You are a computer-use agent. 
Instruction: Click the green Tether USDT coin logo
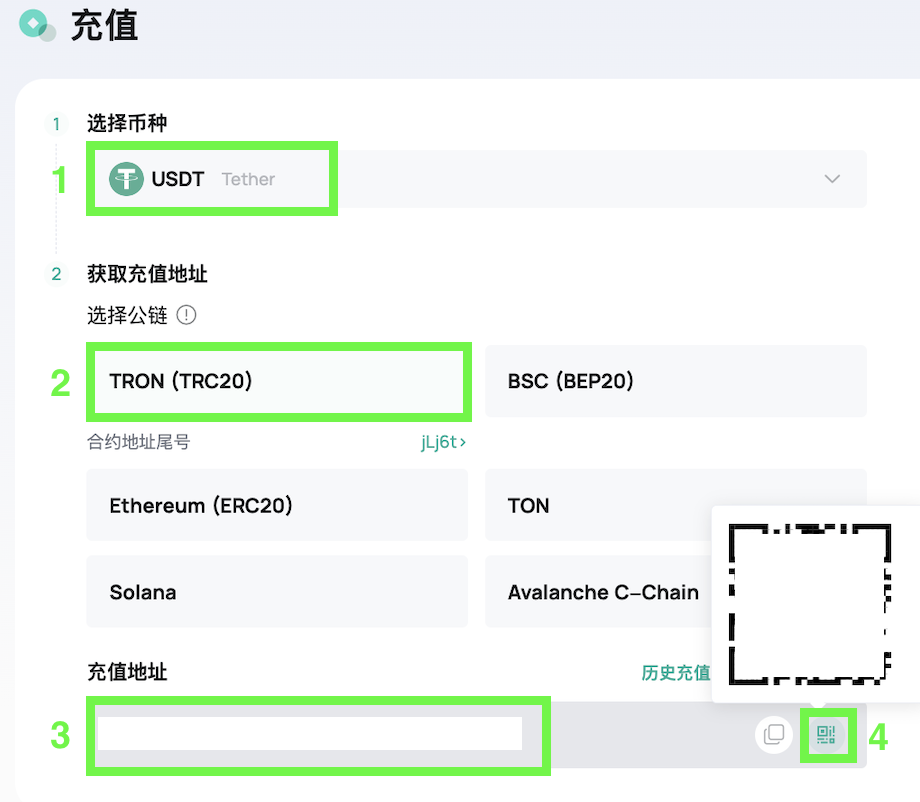(126, 179)
